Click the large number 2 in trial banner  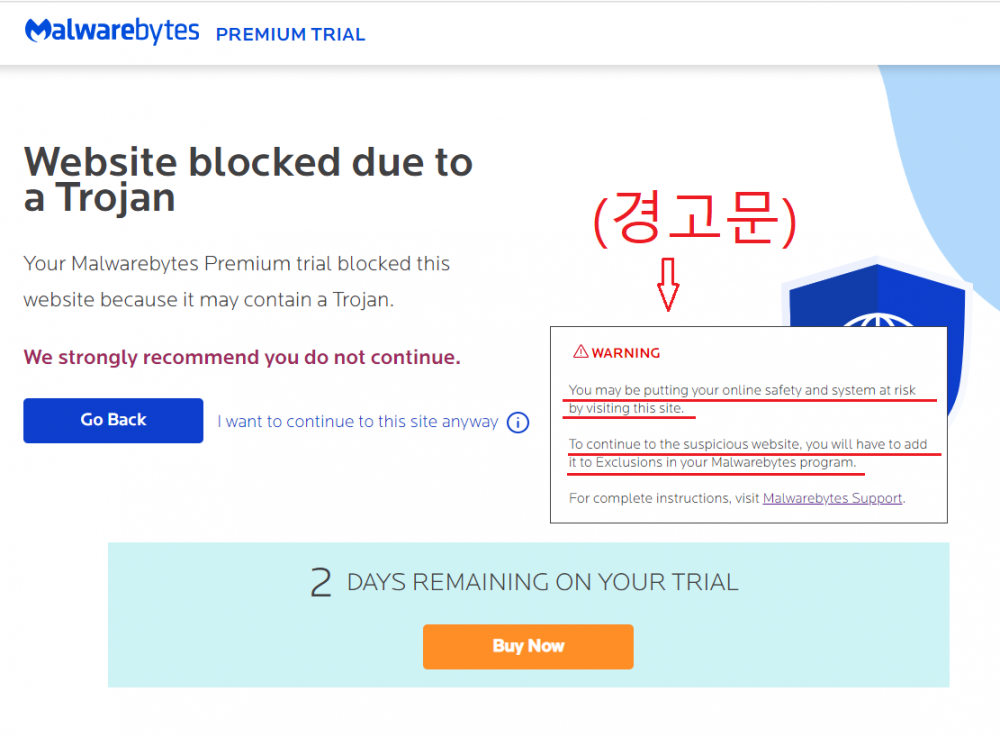(321, 582)
